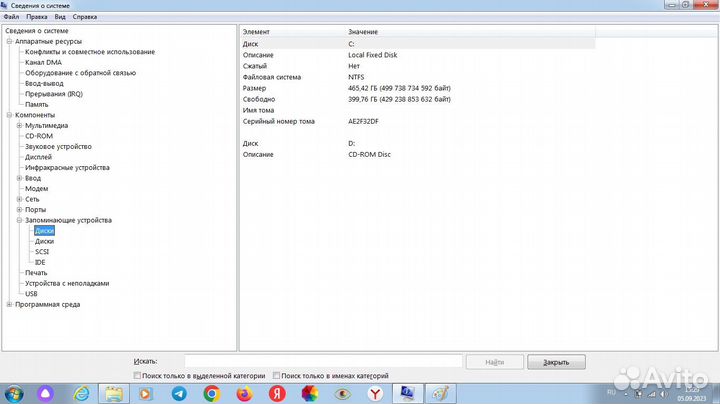720x404 pixels.
Task: Click the 'Закрыть' button
Action: click(556, 362)
